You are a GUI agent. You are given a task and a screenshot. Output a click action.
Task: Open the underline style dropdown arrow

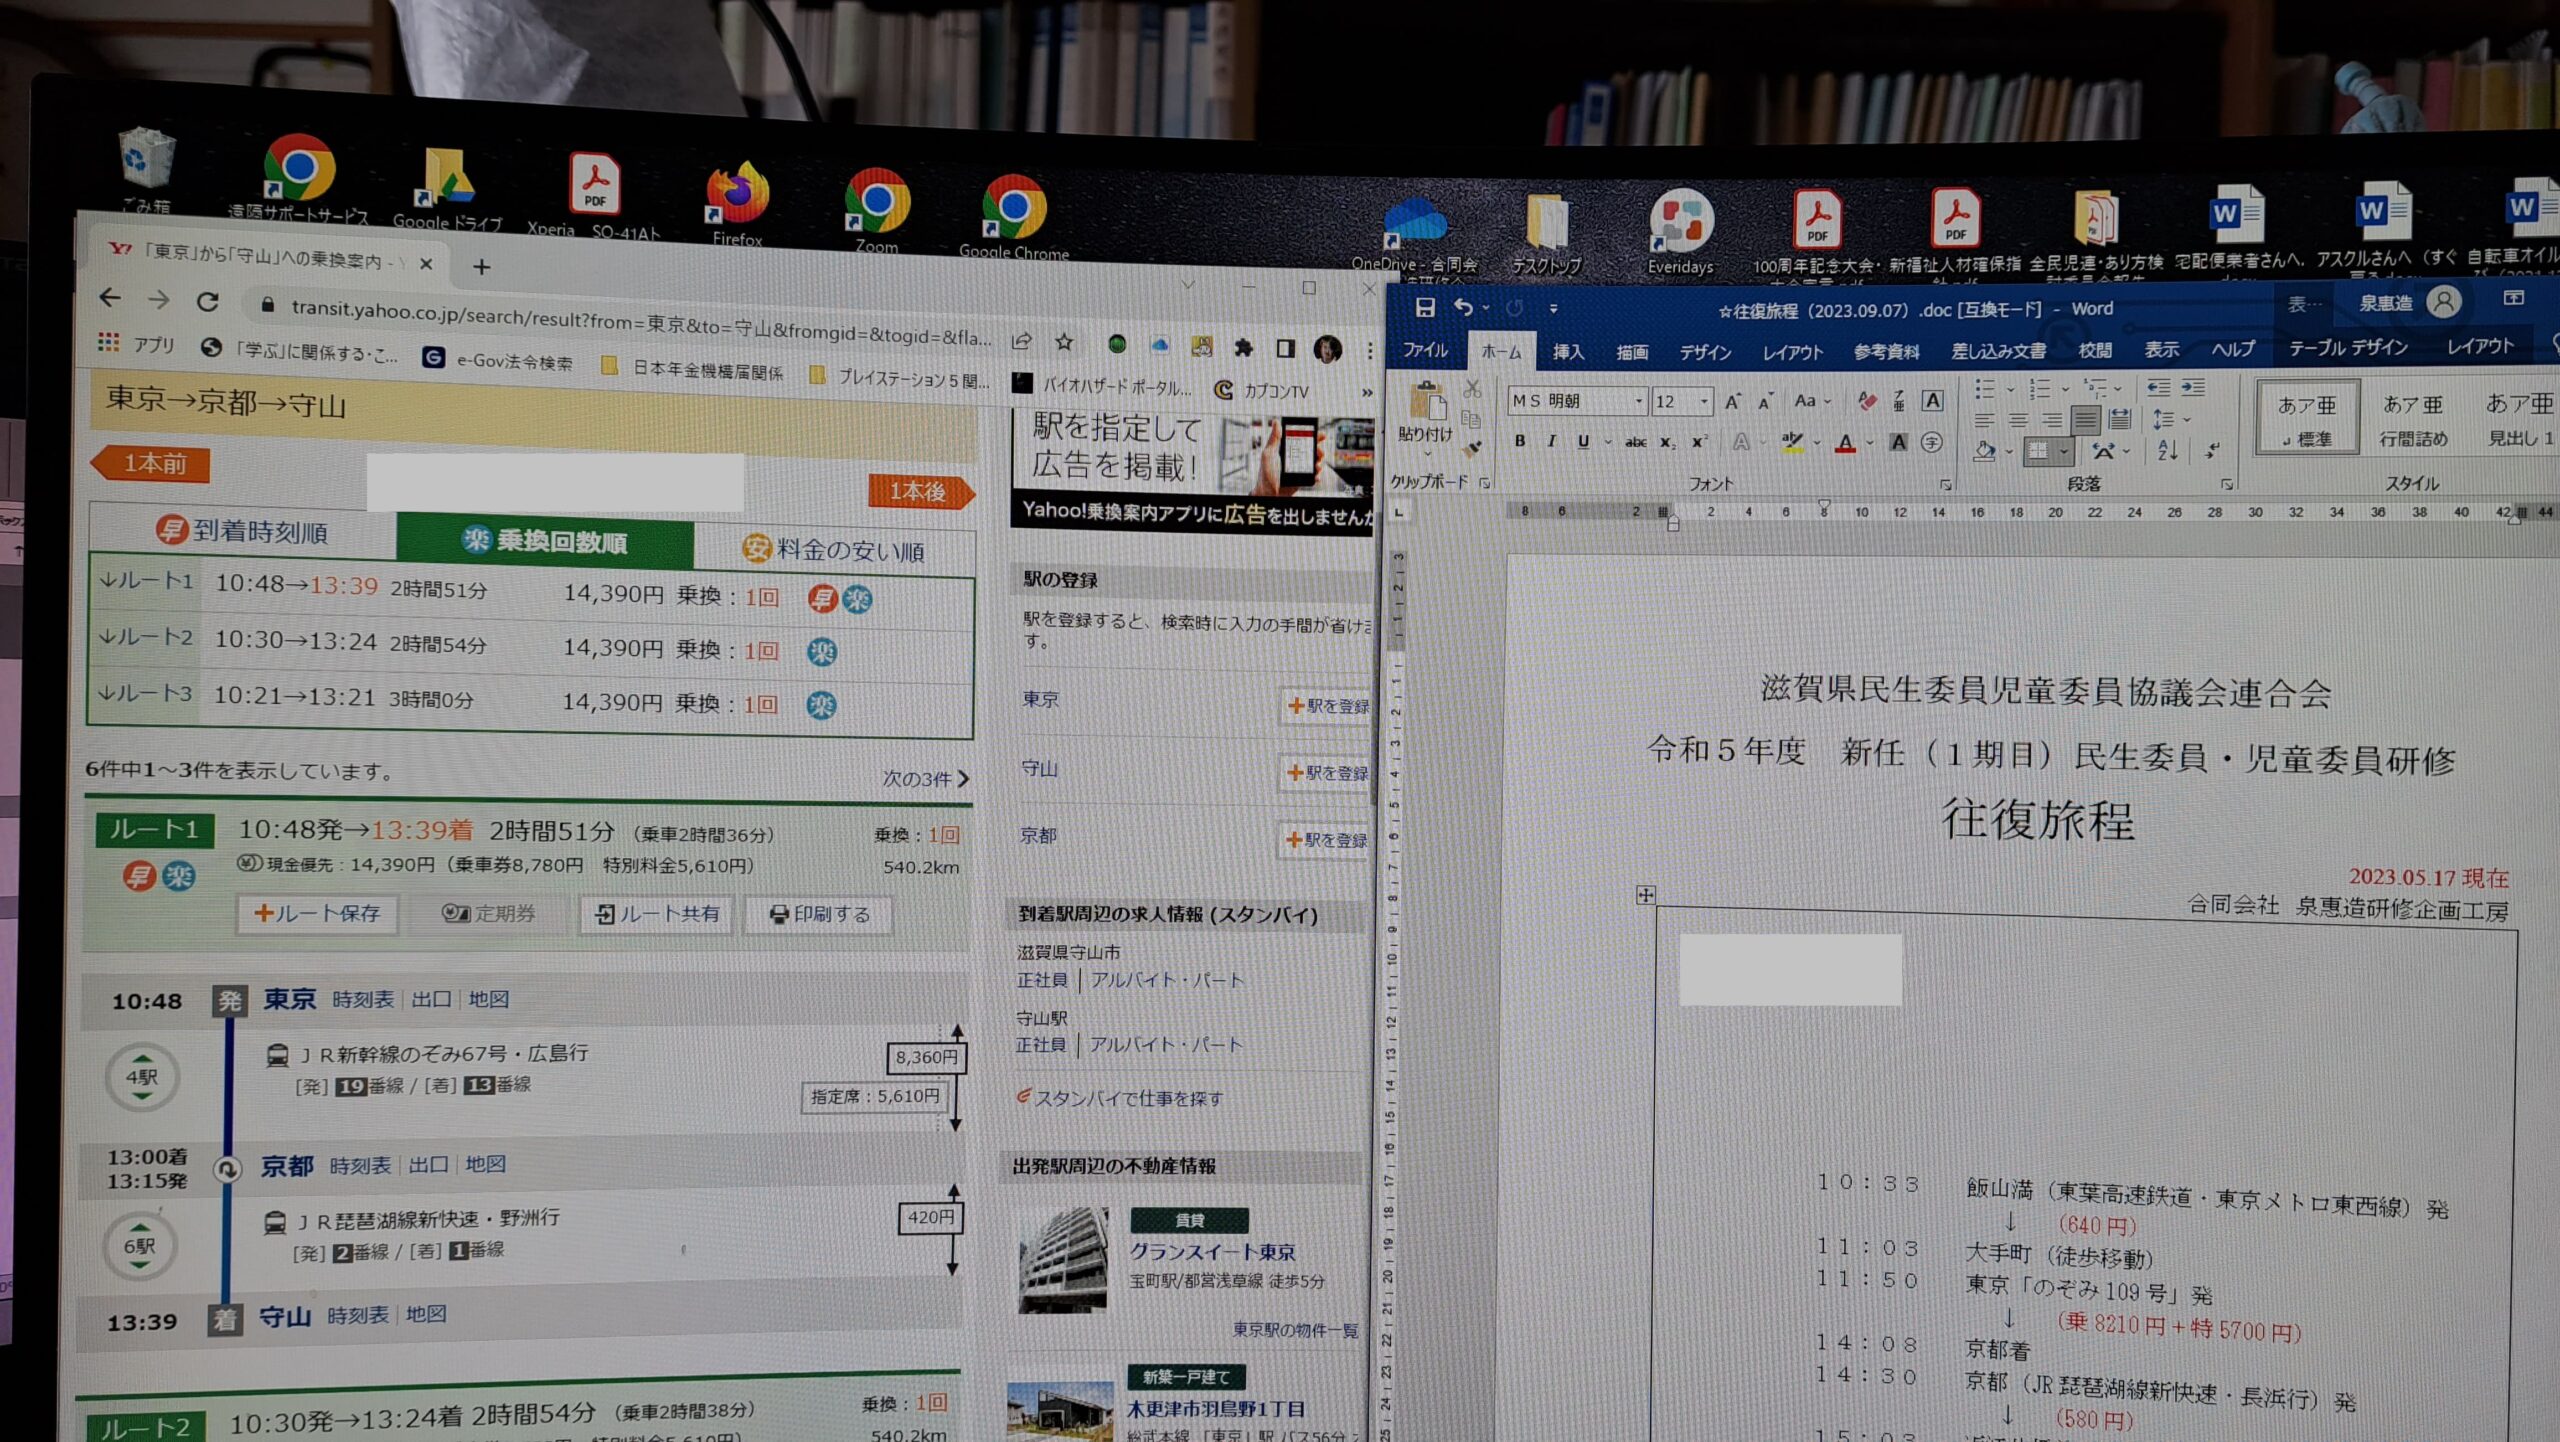(x=1607, y=441)
